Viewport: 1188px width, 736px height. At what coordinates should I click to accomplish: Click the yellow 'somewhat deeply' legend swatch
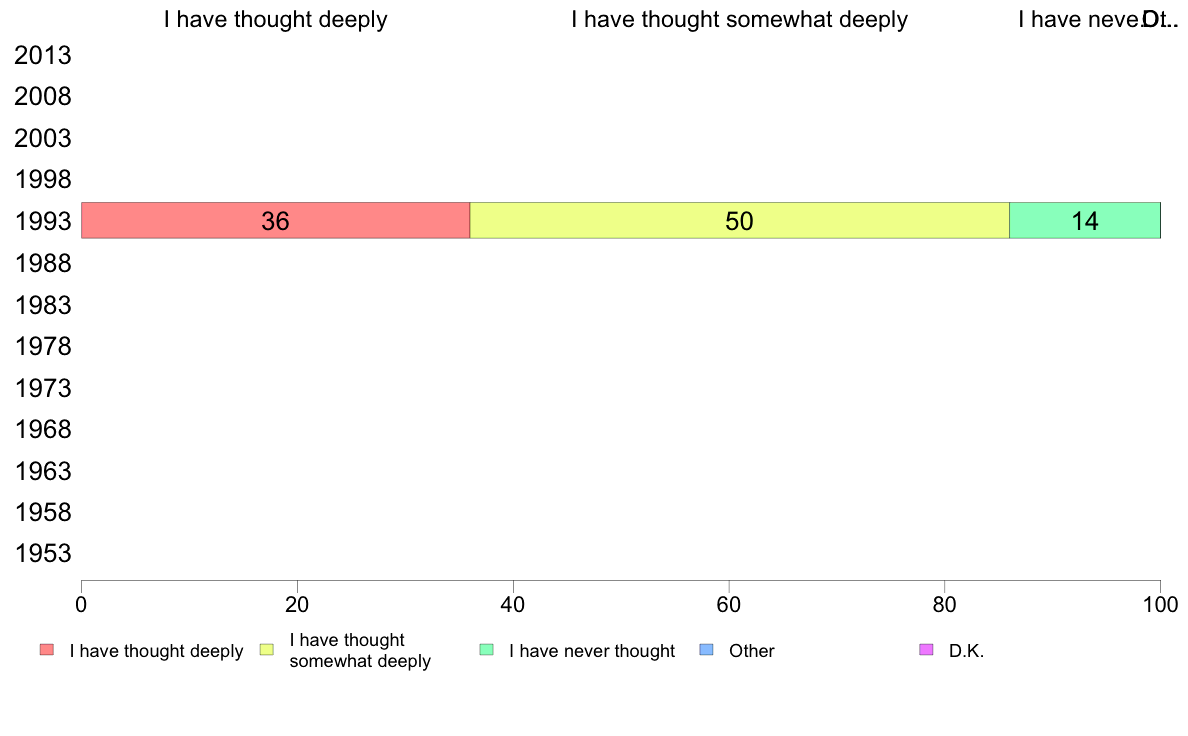[x=267, y=650]
